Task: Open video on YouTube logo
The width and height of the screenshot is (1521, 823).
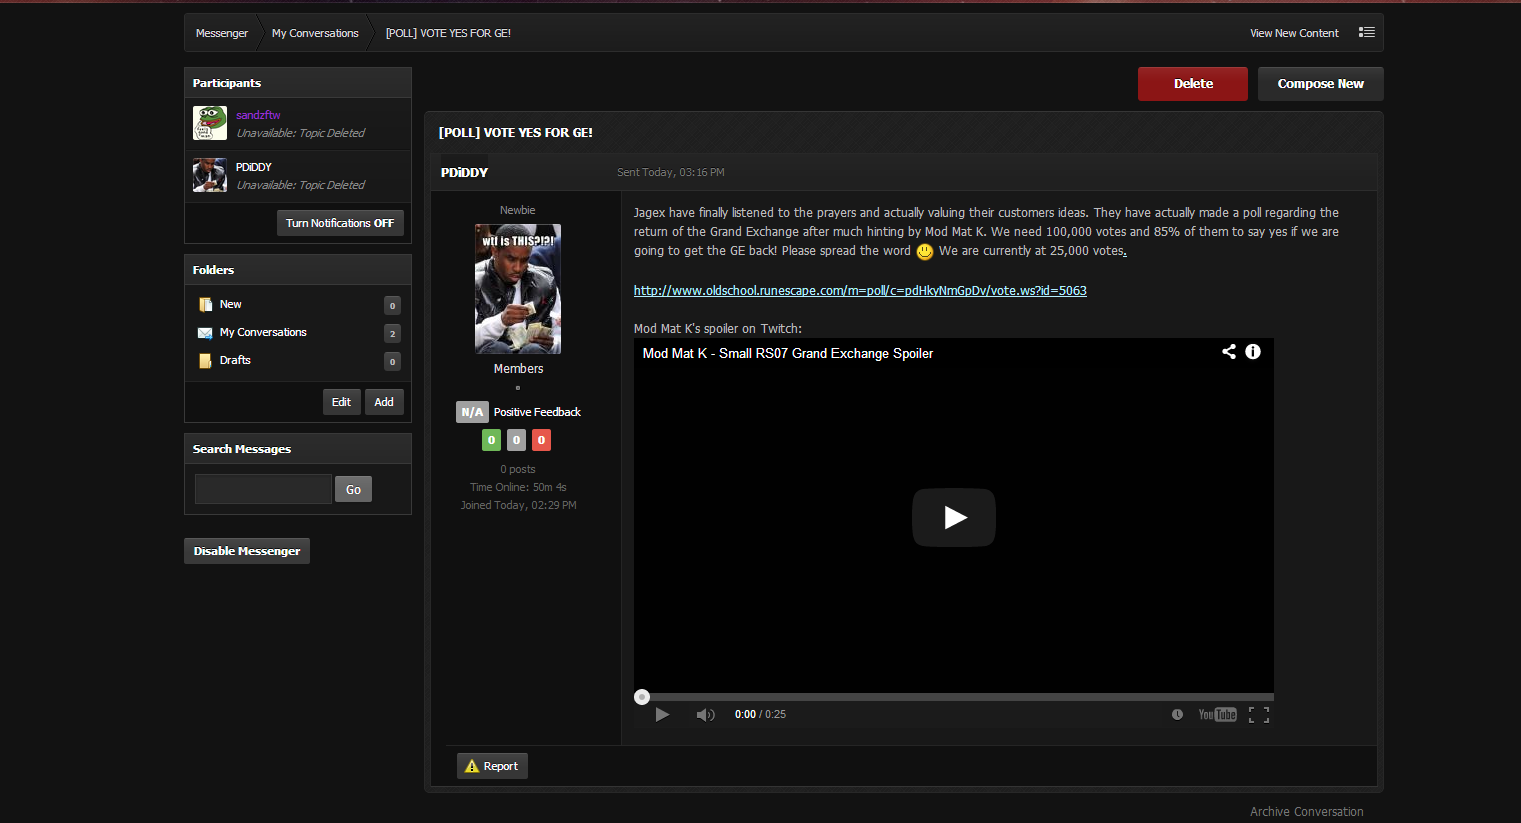Action: tap(1217, 714)
